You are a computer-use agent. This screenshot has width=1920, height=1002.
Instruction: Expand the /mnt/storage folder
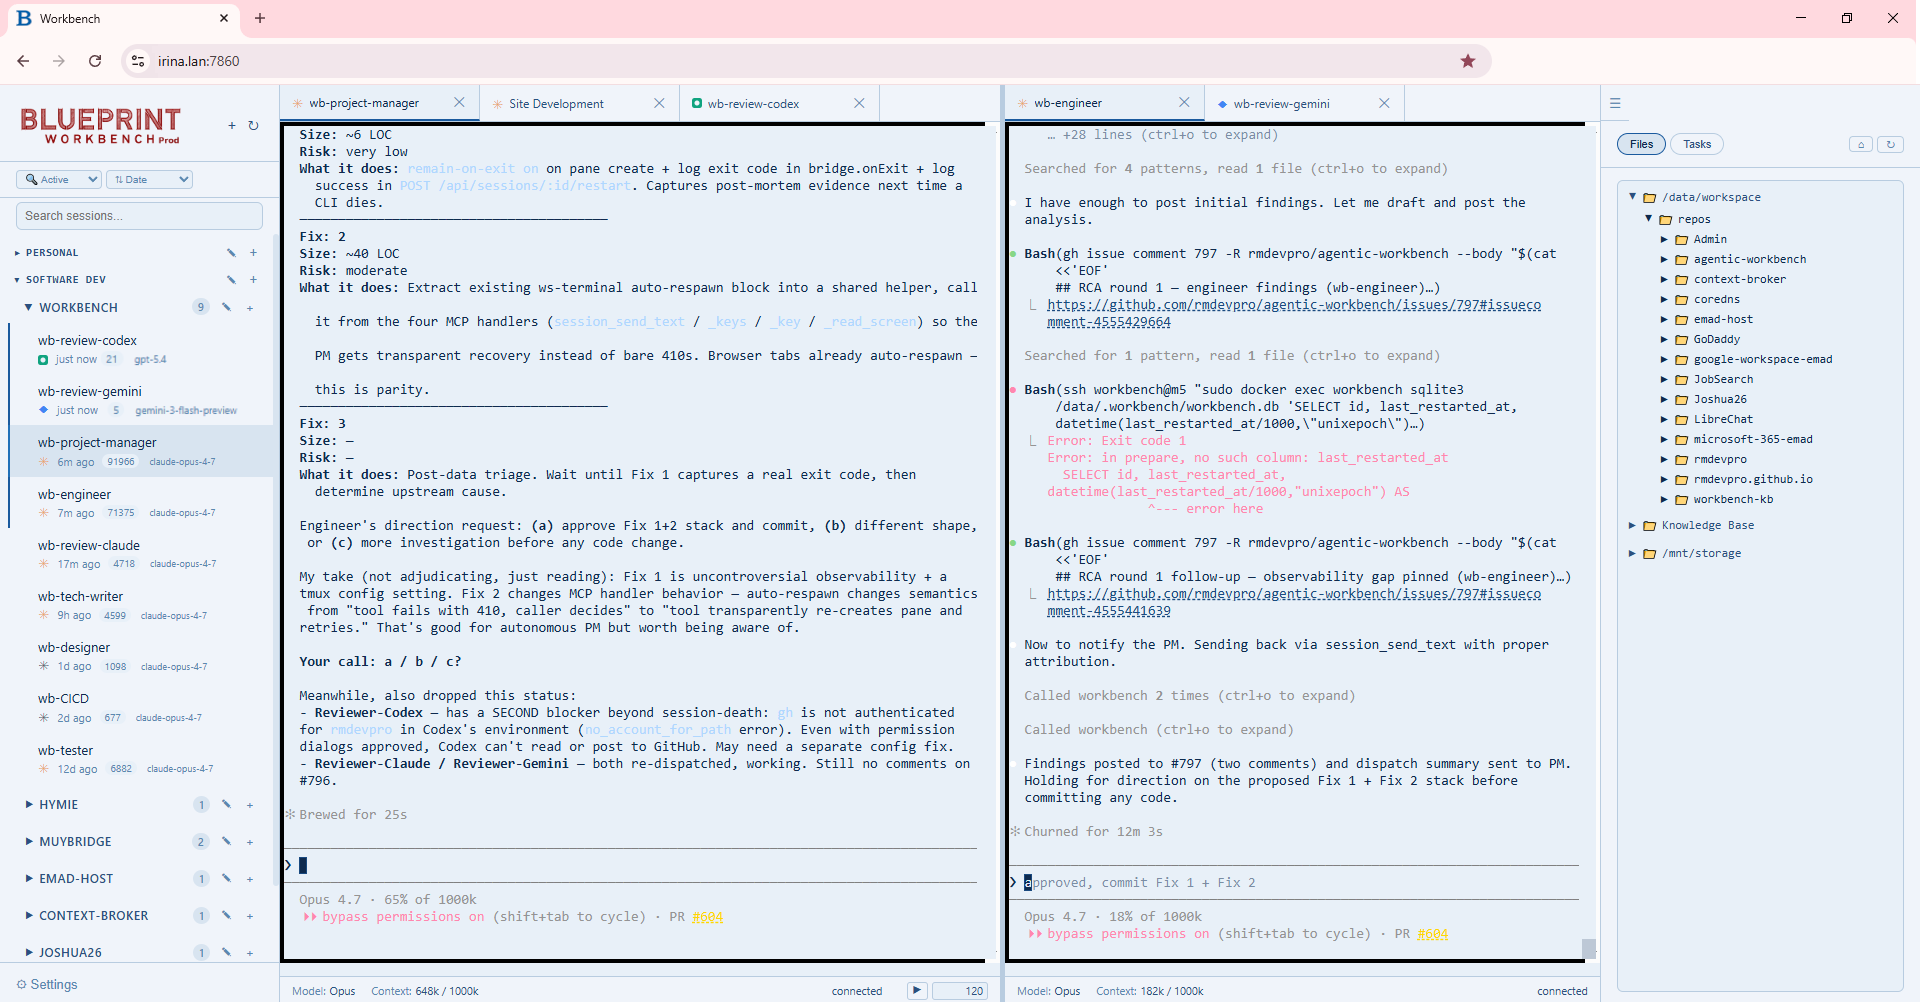[x=1632, y=553]
